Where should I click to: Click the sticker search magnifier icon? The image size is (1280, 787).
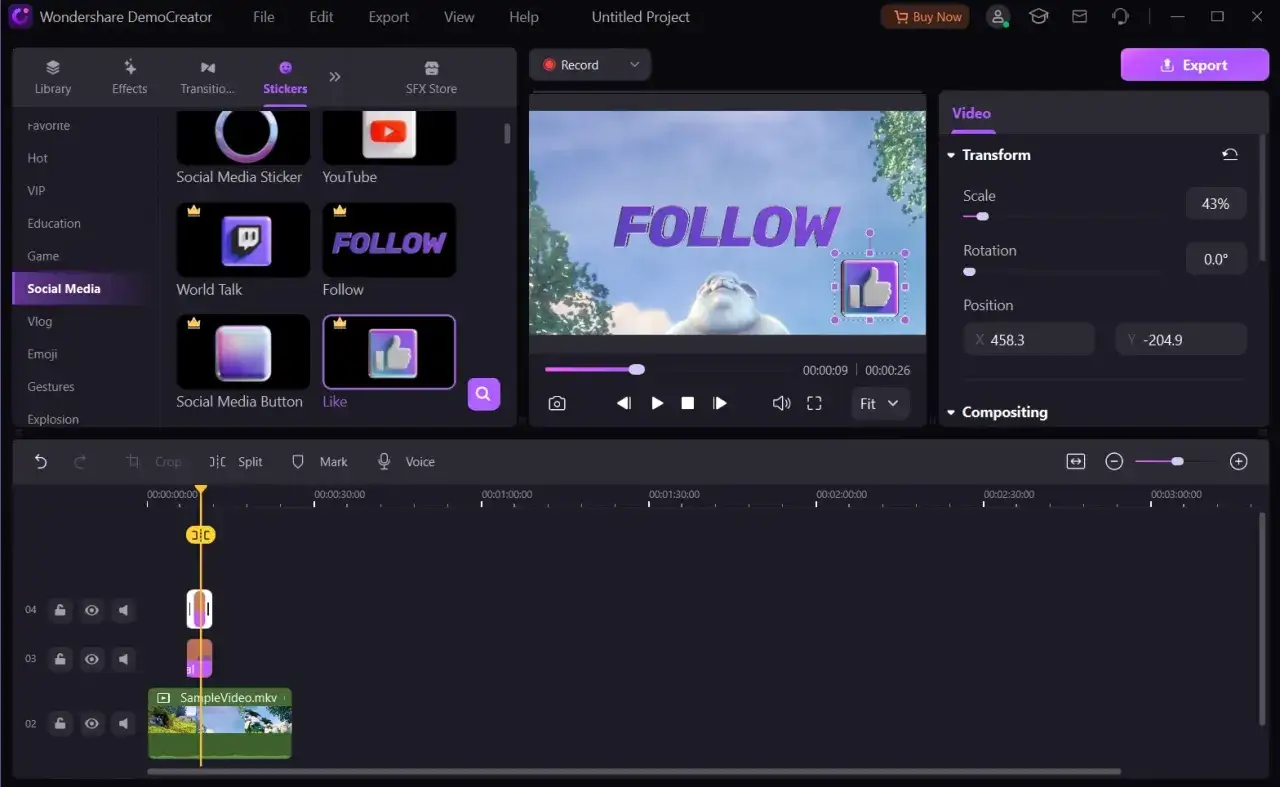coord(483,394)
